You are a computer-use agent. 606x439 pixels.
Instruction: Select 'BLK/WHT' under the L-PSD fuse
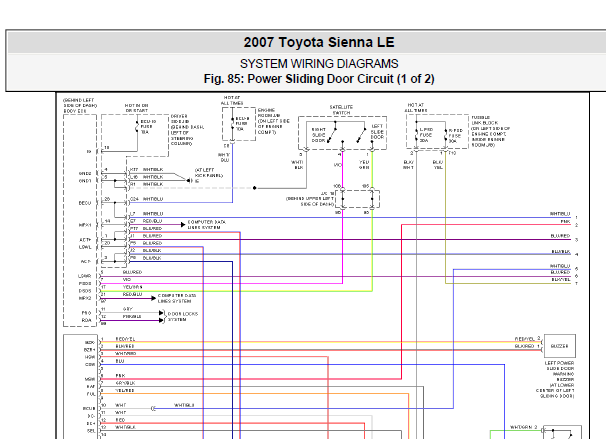click(x=409, y=165)
